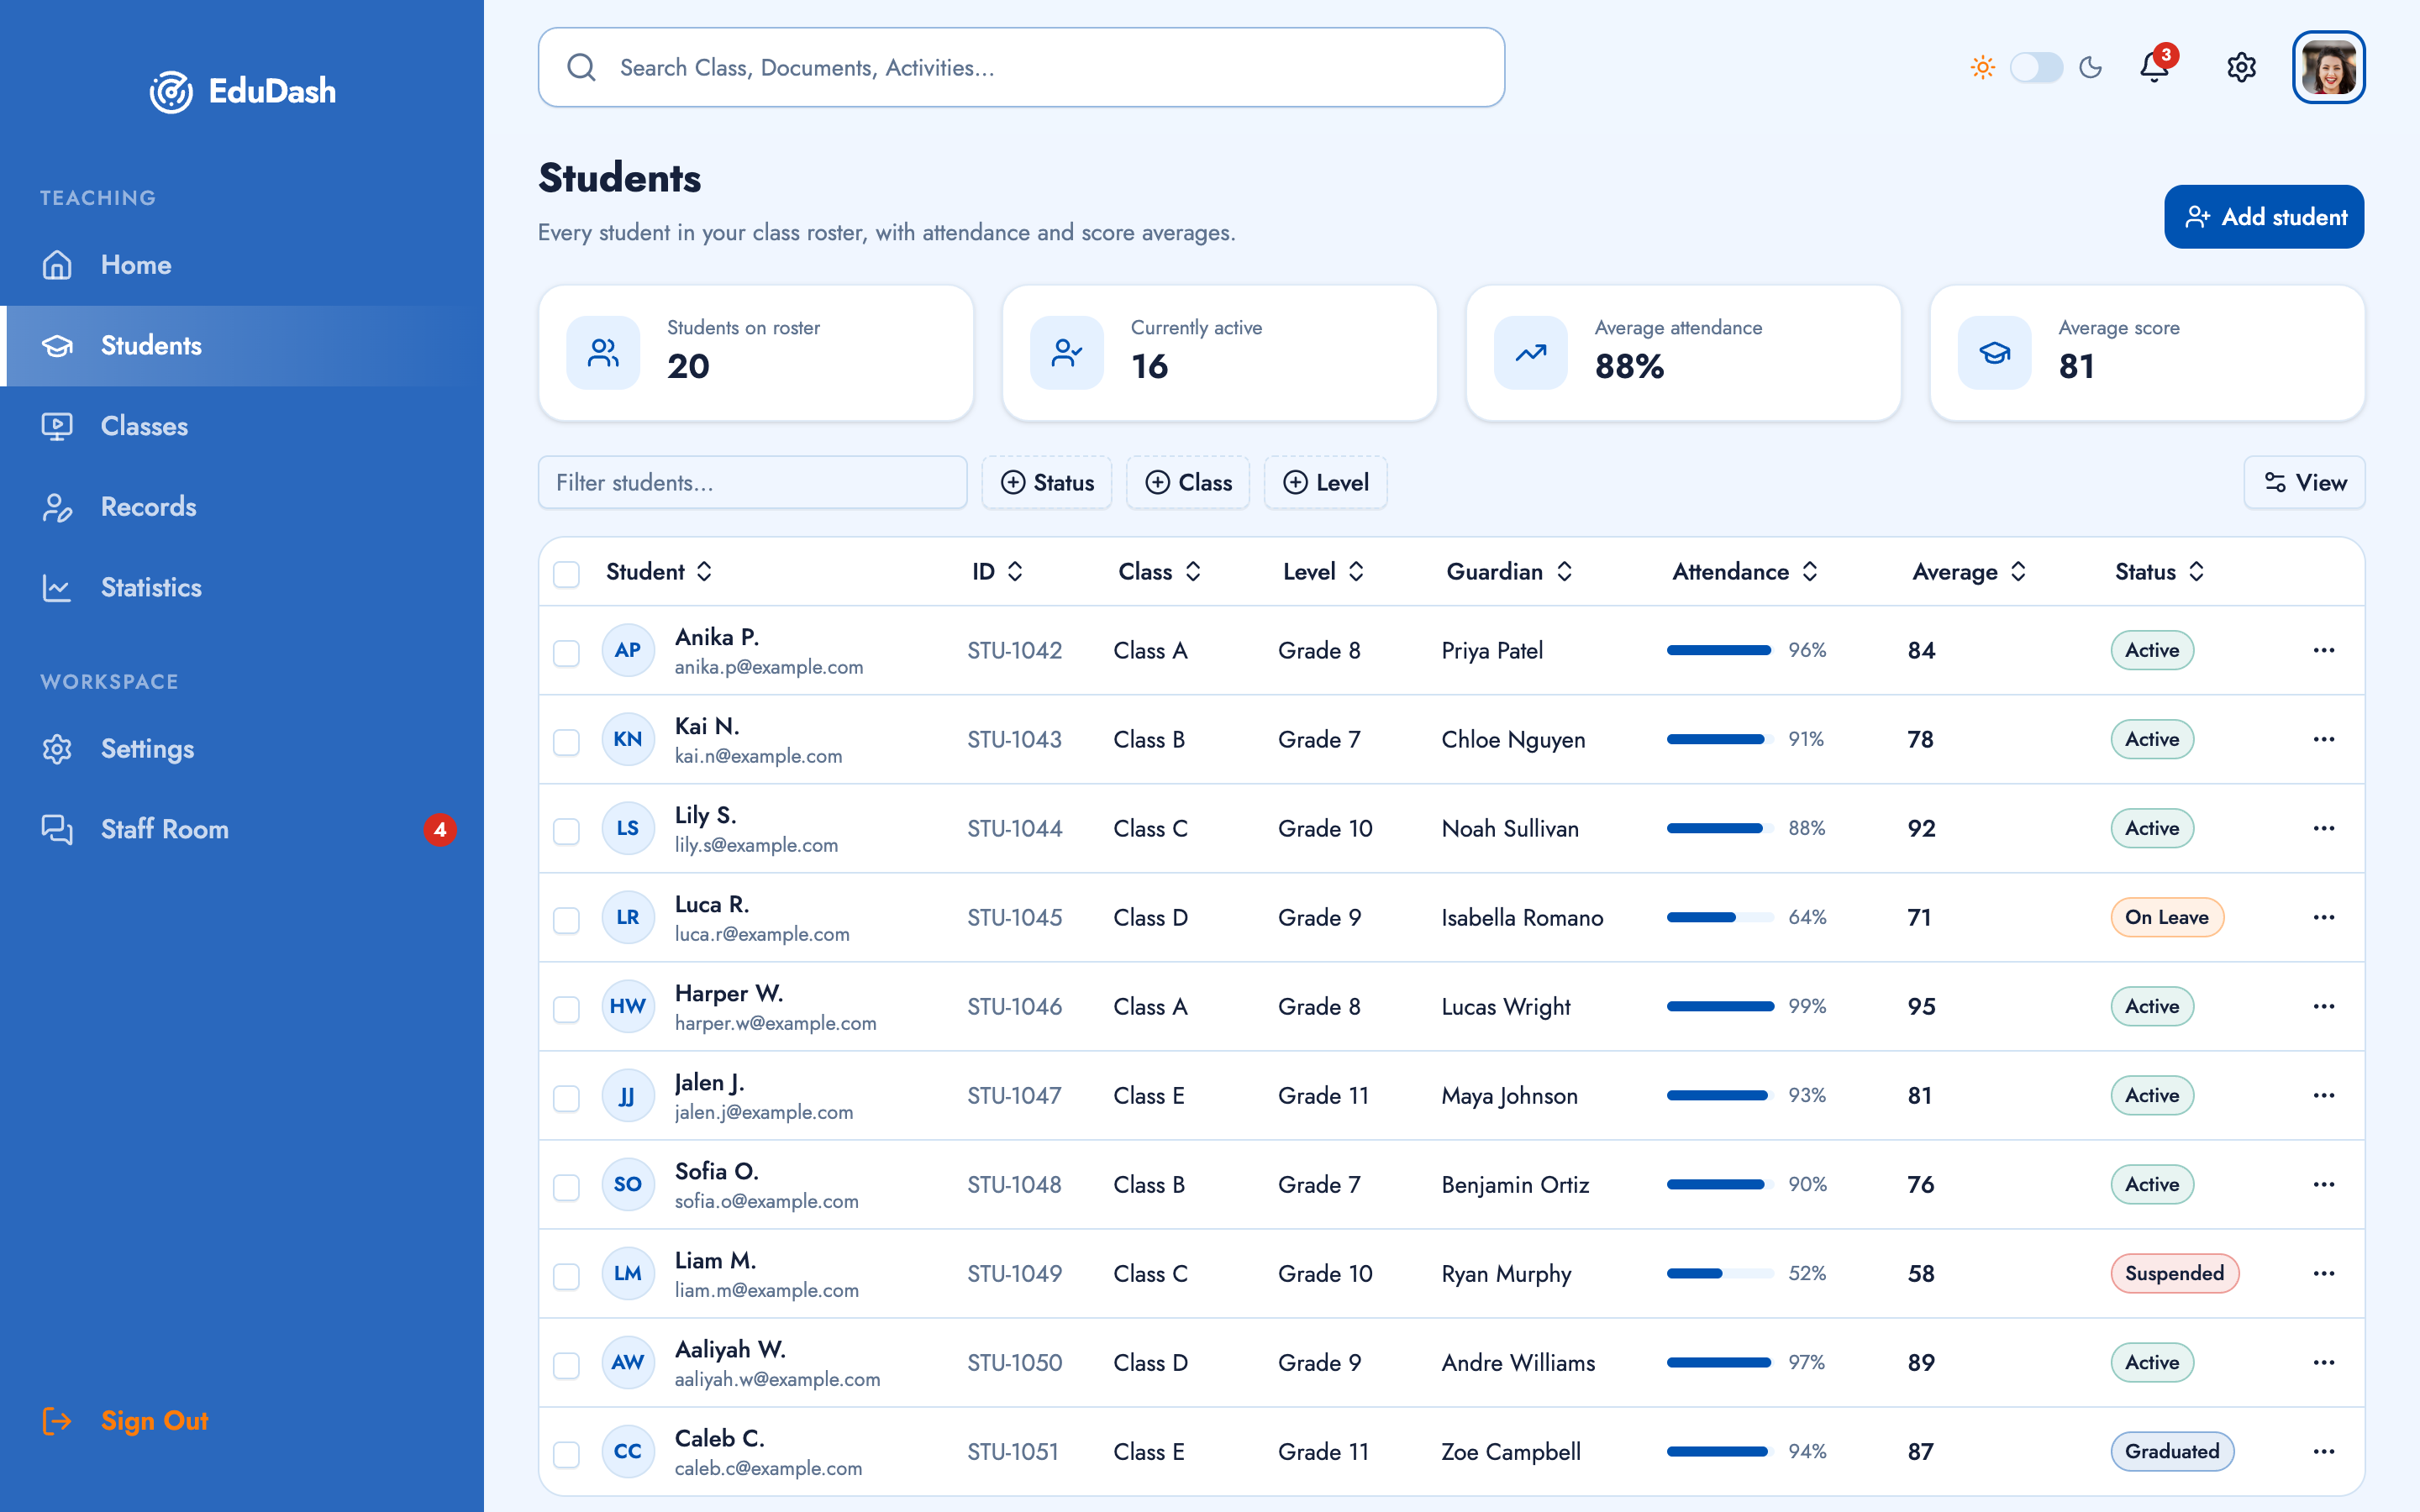Sort table by Guardian column
Image resolution: width=2420 pixels, height=1512 pixels.
(1510, 571)
